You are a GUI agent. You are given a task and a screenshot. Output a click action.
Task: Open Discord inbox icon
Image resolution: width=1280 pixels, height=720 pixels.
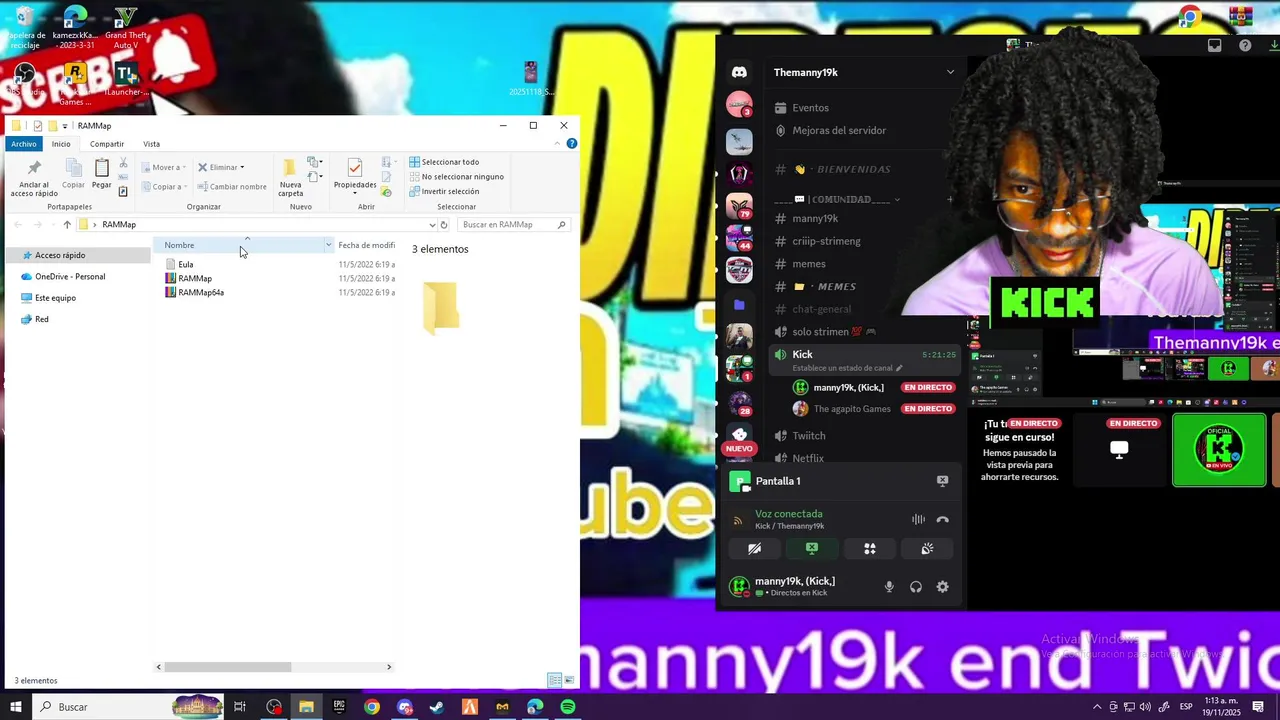tap(1215, 45)
